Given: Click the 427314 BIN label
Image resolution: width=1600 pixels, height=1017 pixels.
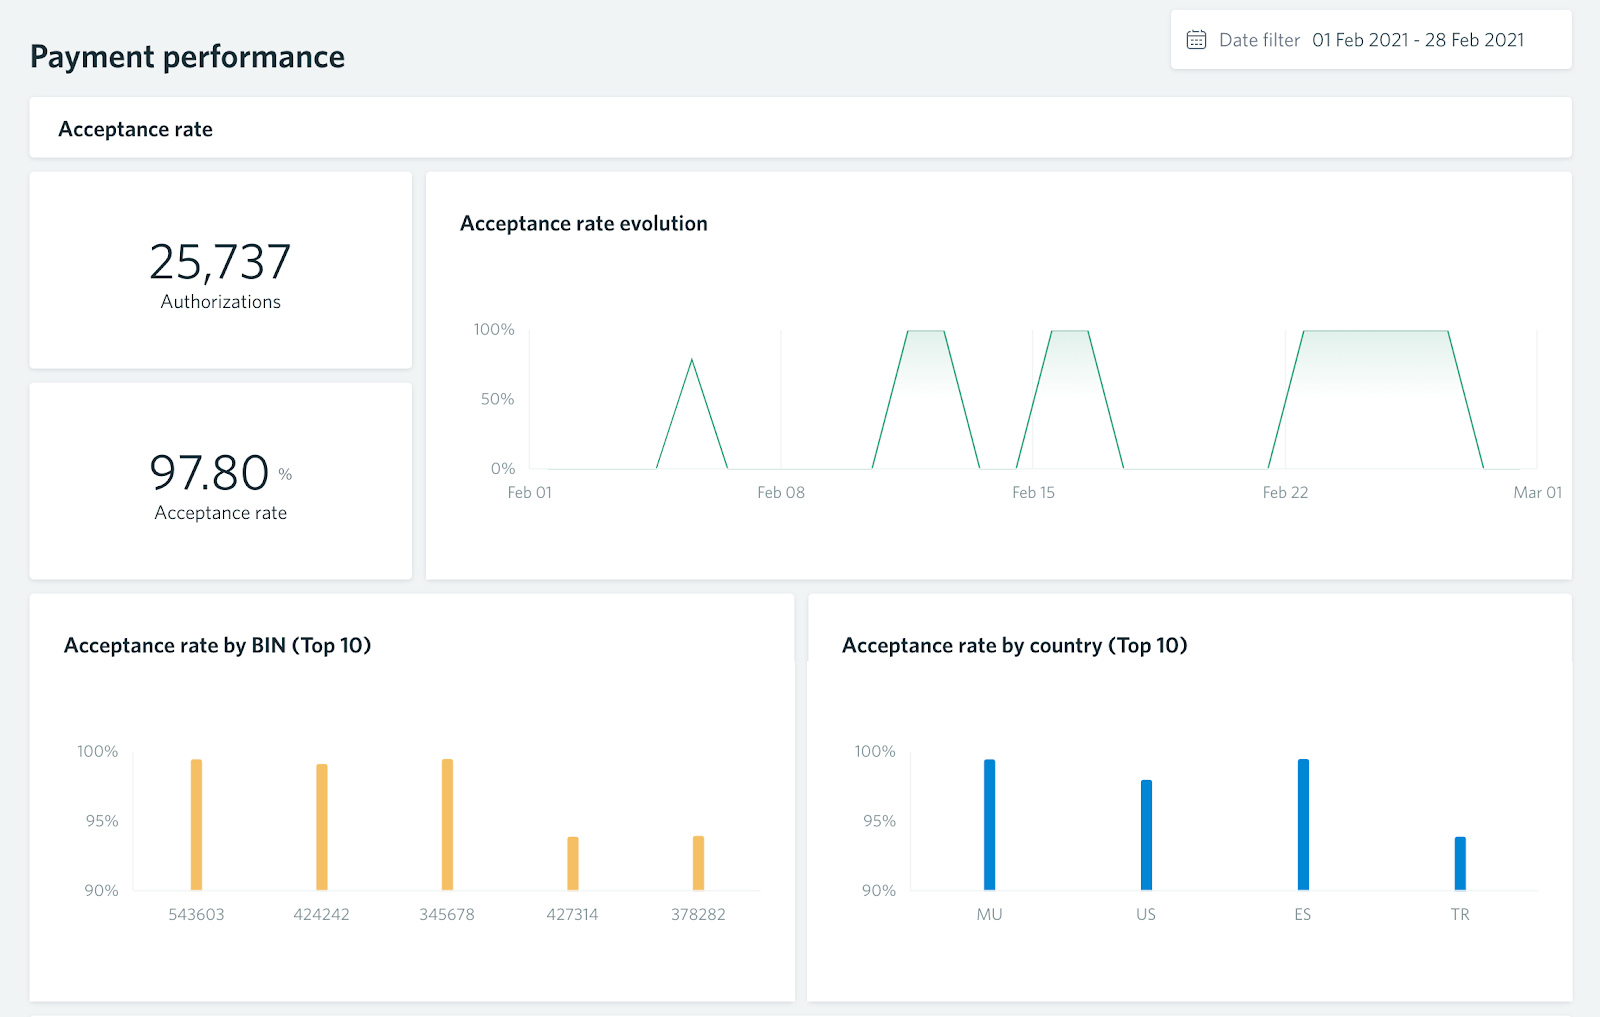Looking at the screenshot, I should pyautogui.click(x=572, y=913).
